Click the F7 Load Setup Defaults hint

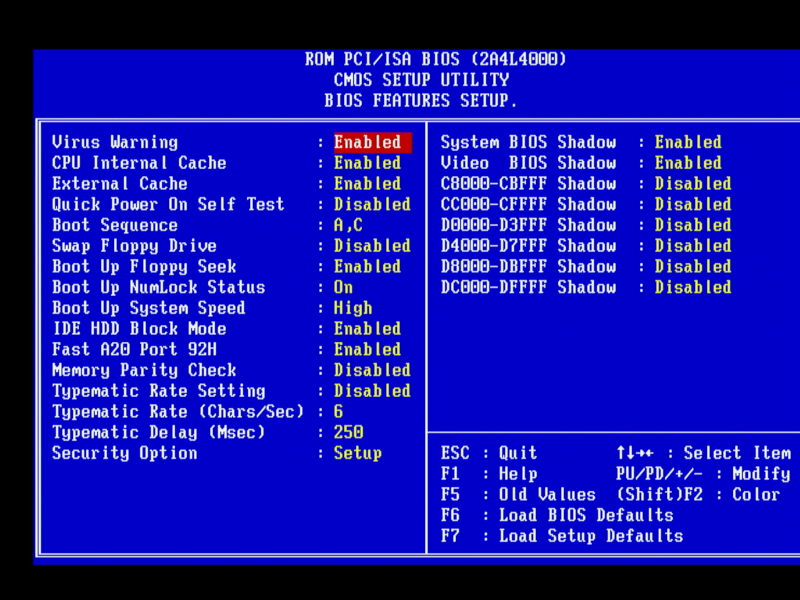point(562,536)
